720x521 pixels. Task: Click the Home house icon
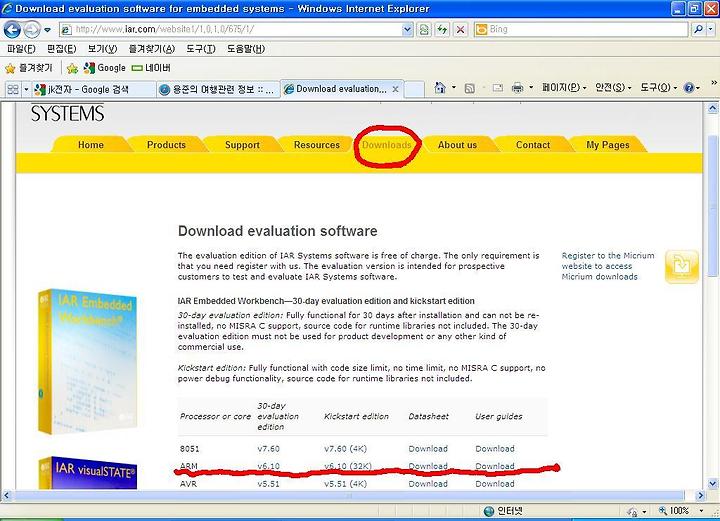coord(440,88)
